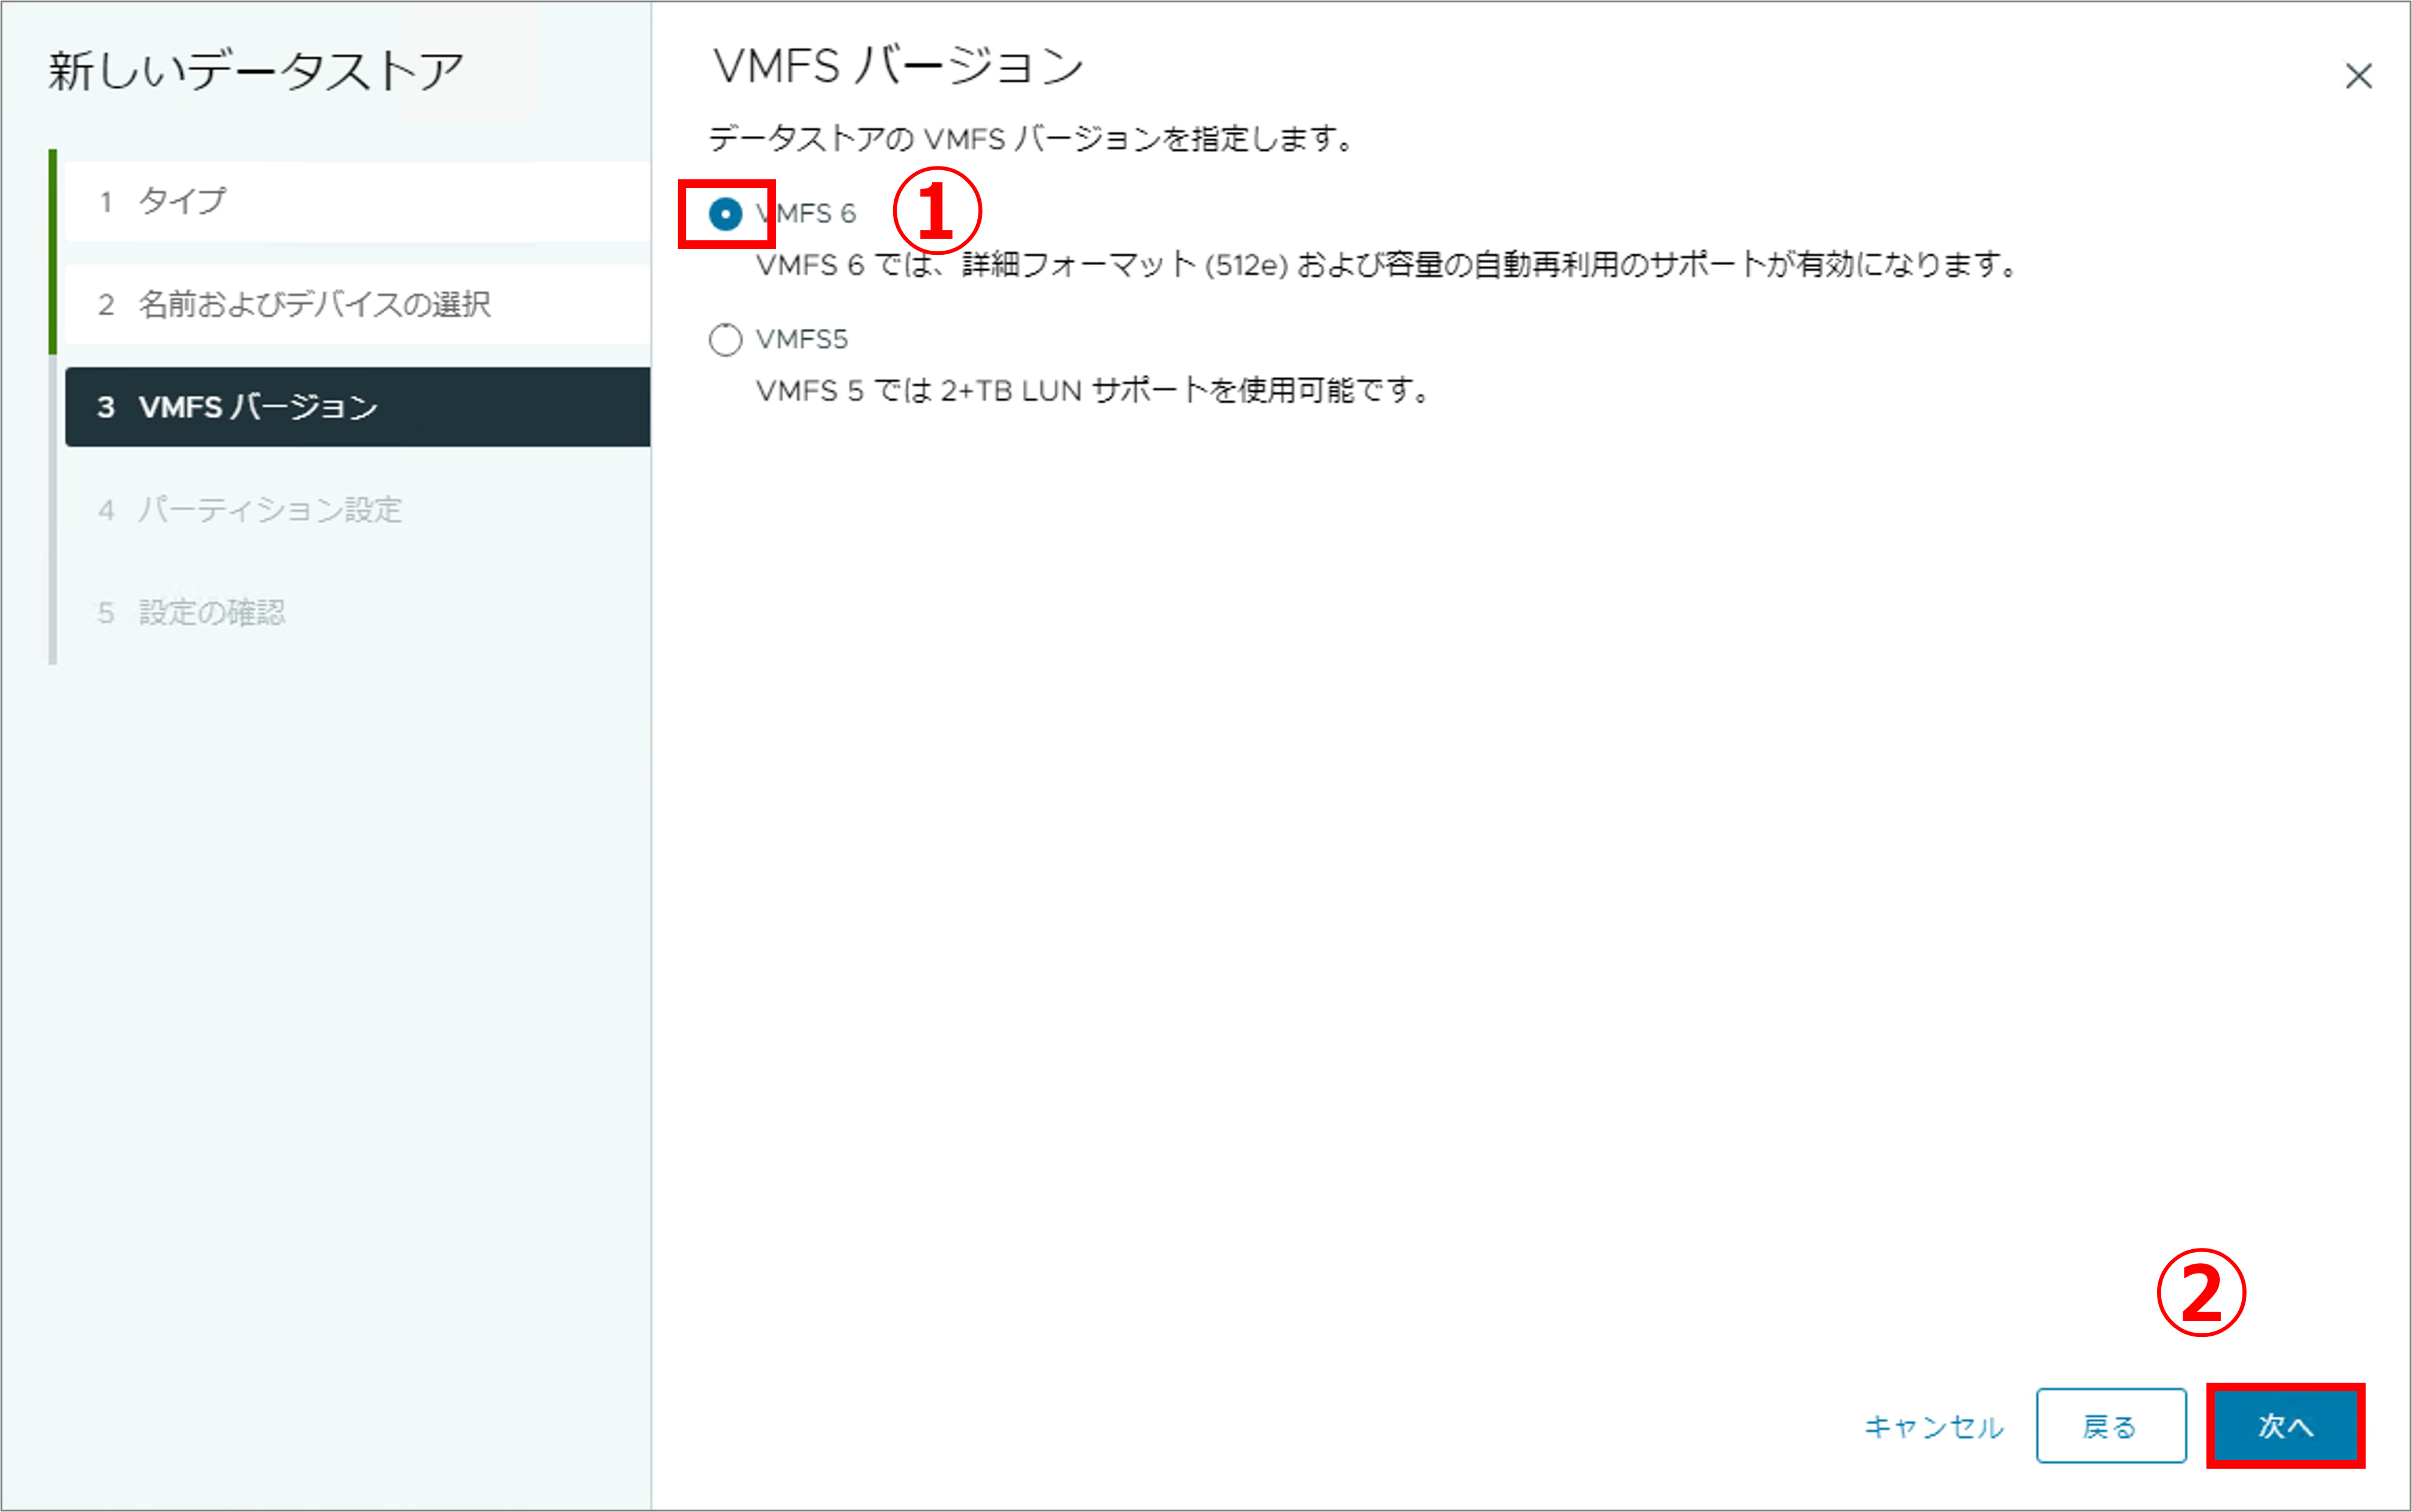This screenshot has width=2412, height=1512.
Task: Click the 戻る (Back) button
Action: [2111, 1425]
